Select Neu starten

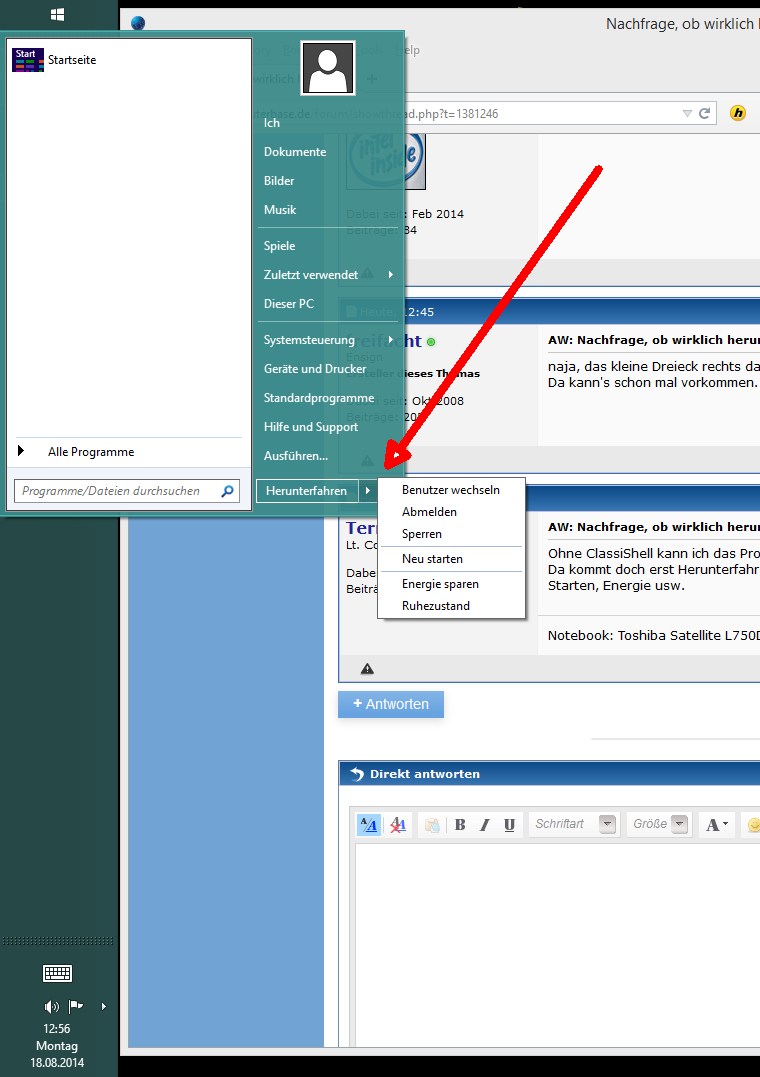[432, 559]
